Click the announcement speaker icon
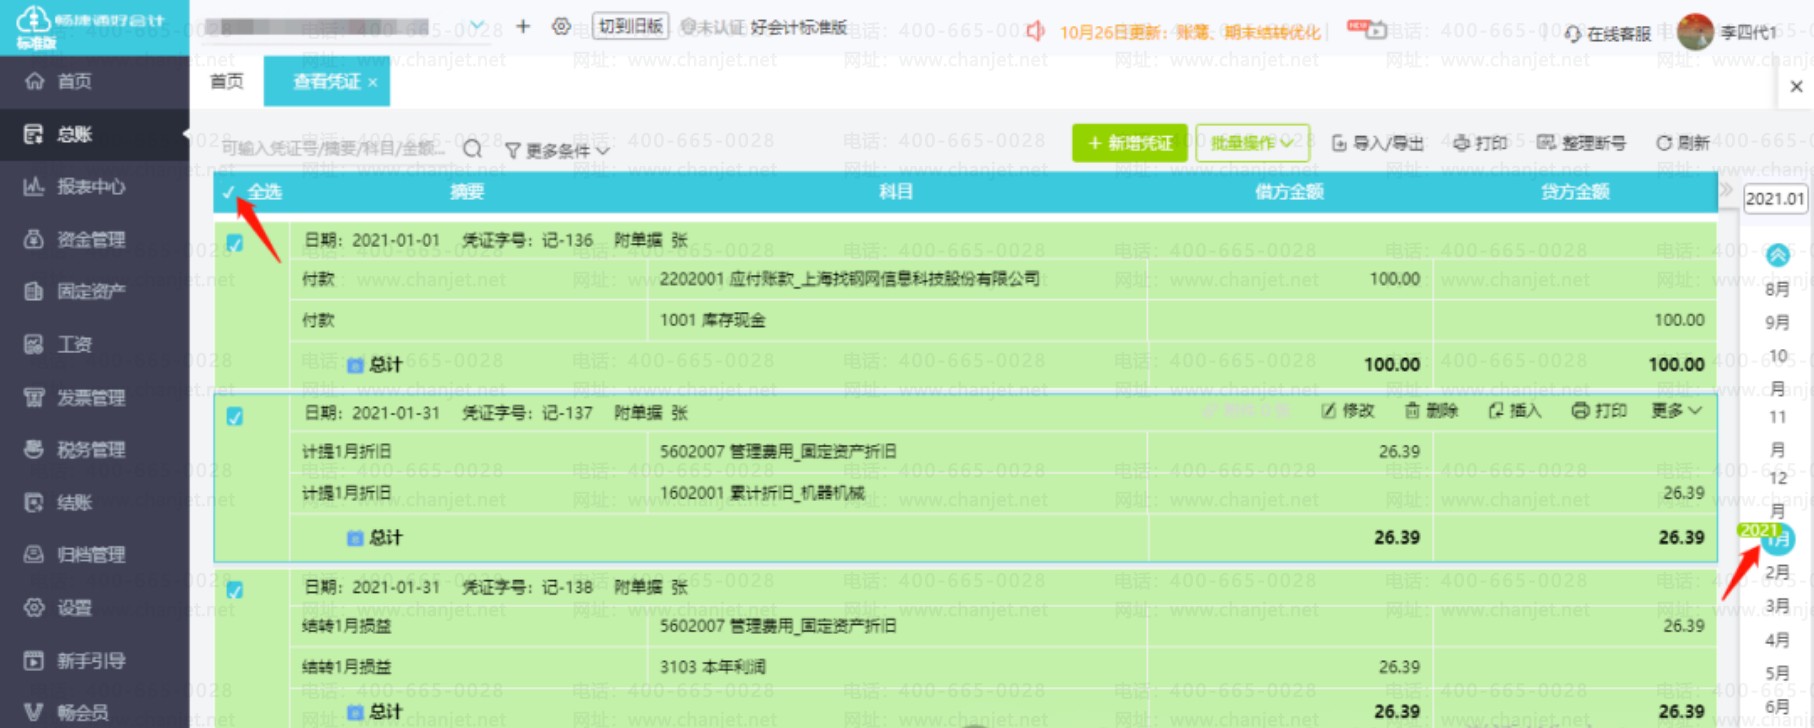1814x728 pixels. tap(1036, 31)
